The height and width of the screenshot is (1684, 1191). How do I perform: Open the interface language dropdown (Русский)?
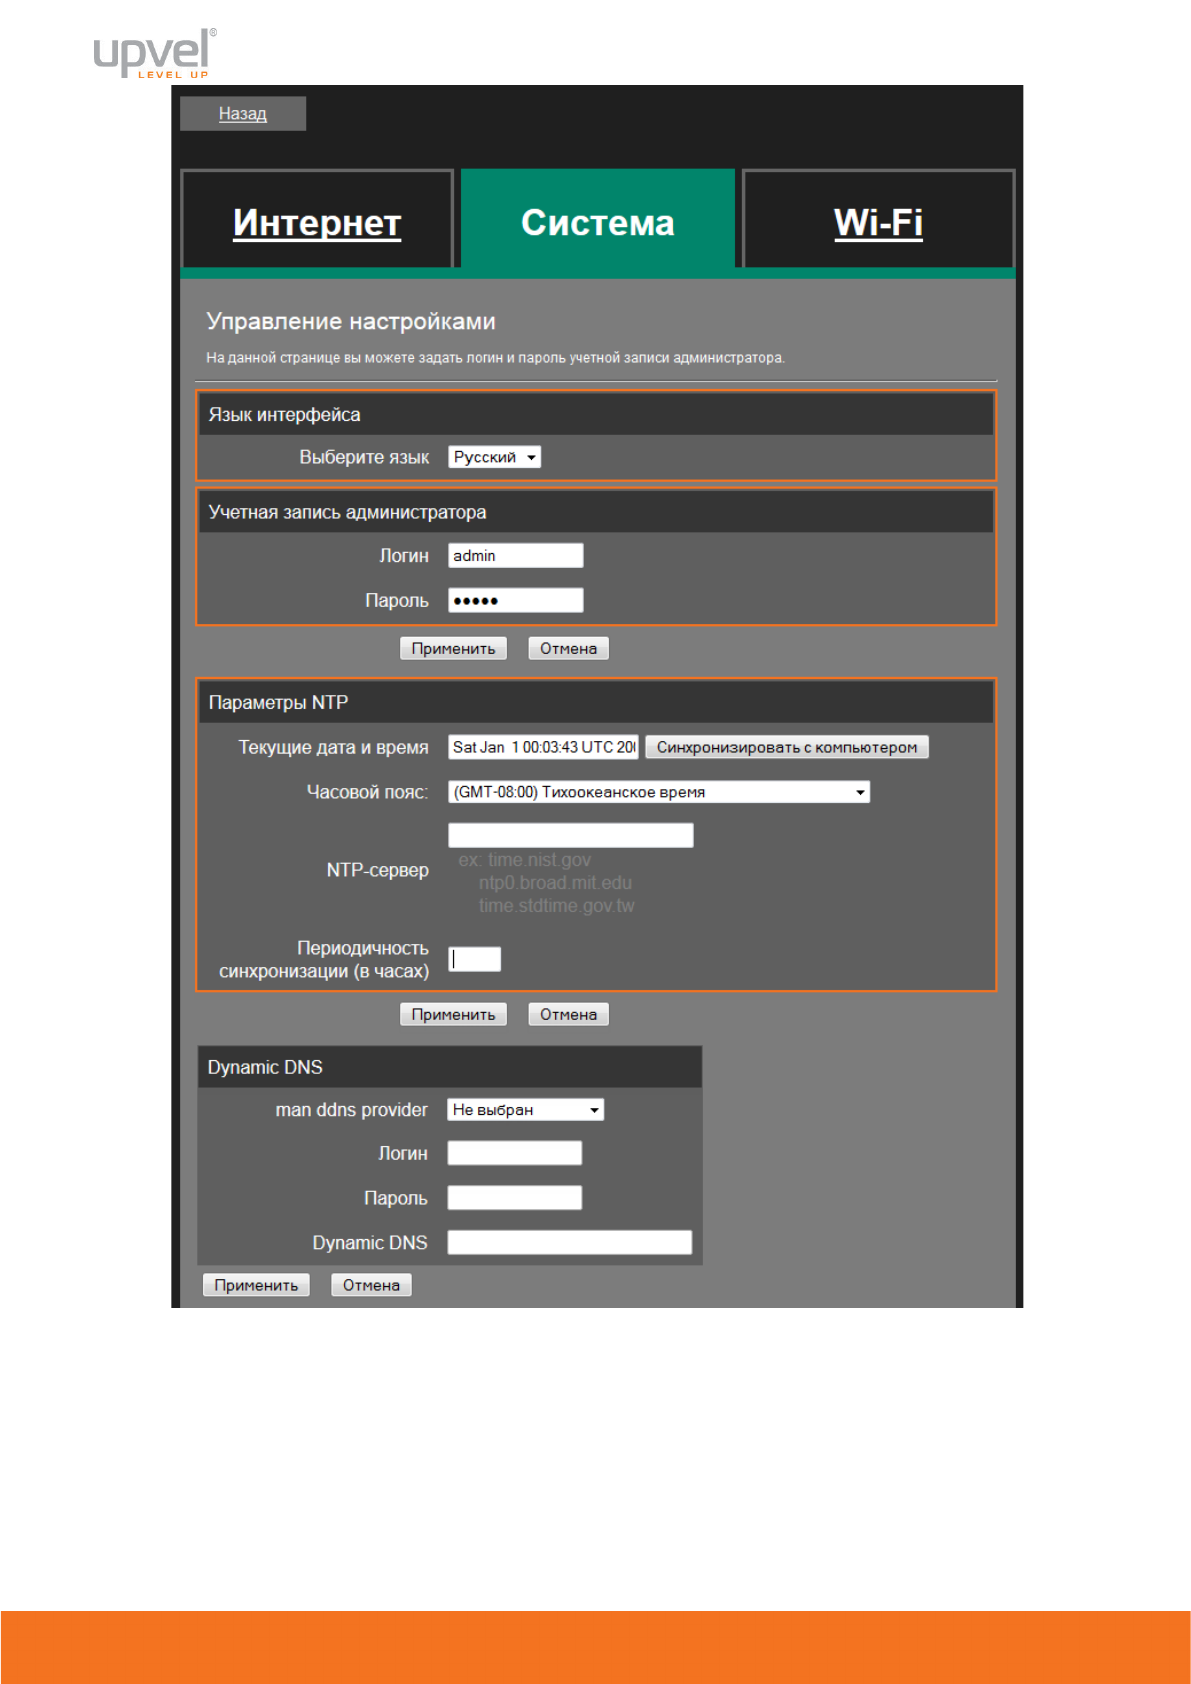(494, 457)
